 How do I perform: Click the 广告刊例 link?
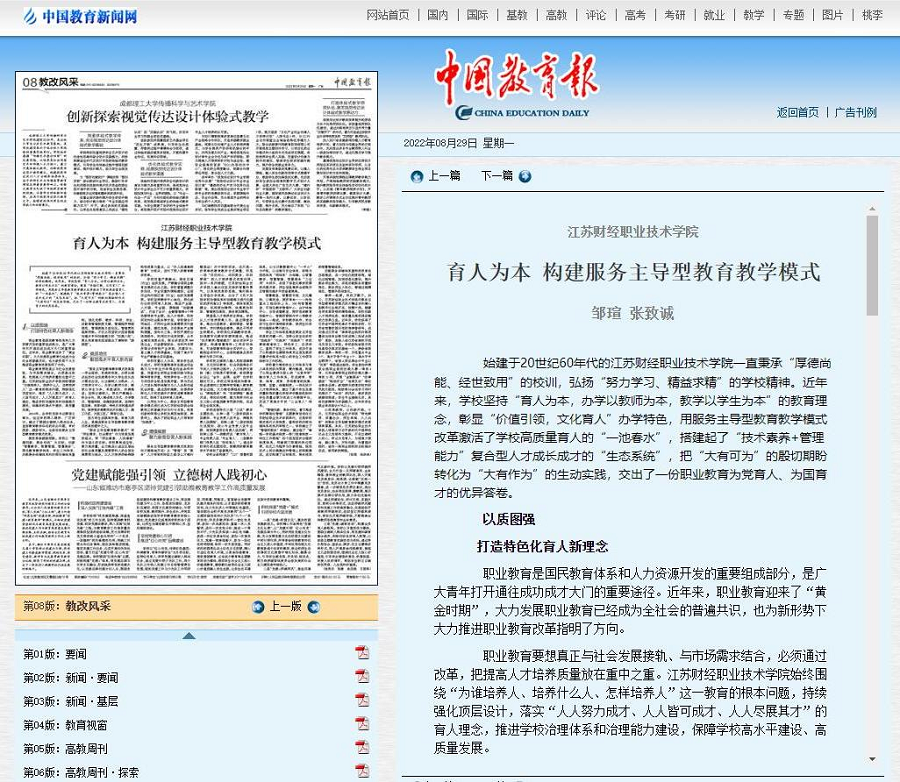(856, 113)
